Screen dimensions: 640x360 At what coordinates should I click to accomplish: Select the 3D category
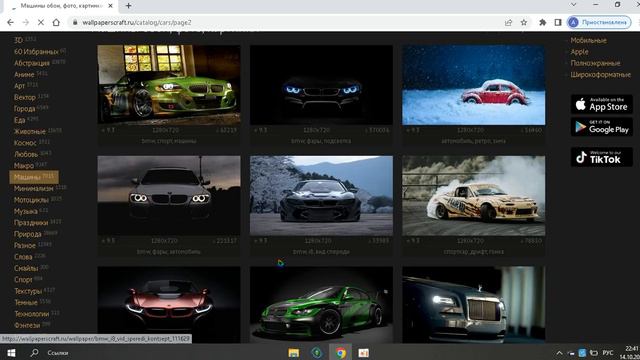click(x=18, y=40)
